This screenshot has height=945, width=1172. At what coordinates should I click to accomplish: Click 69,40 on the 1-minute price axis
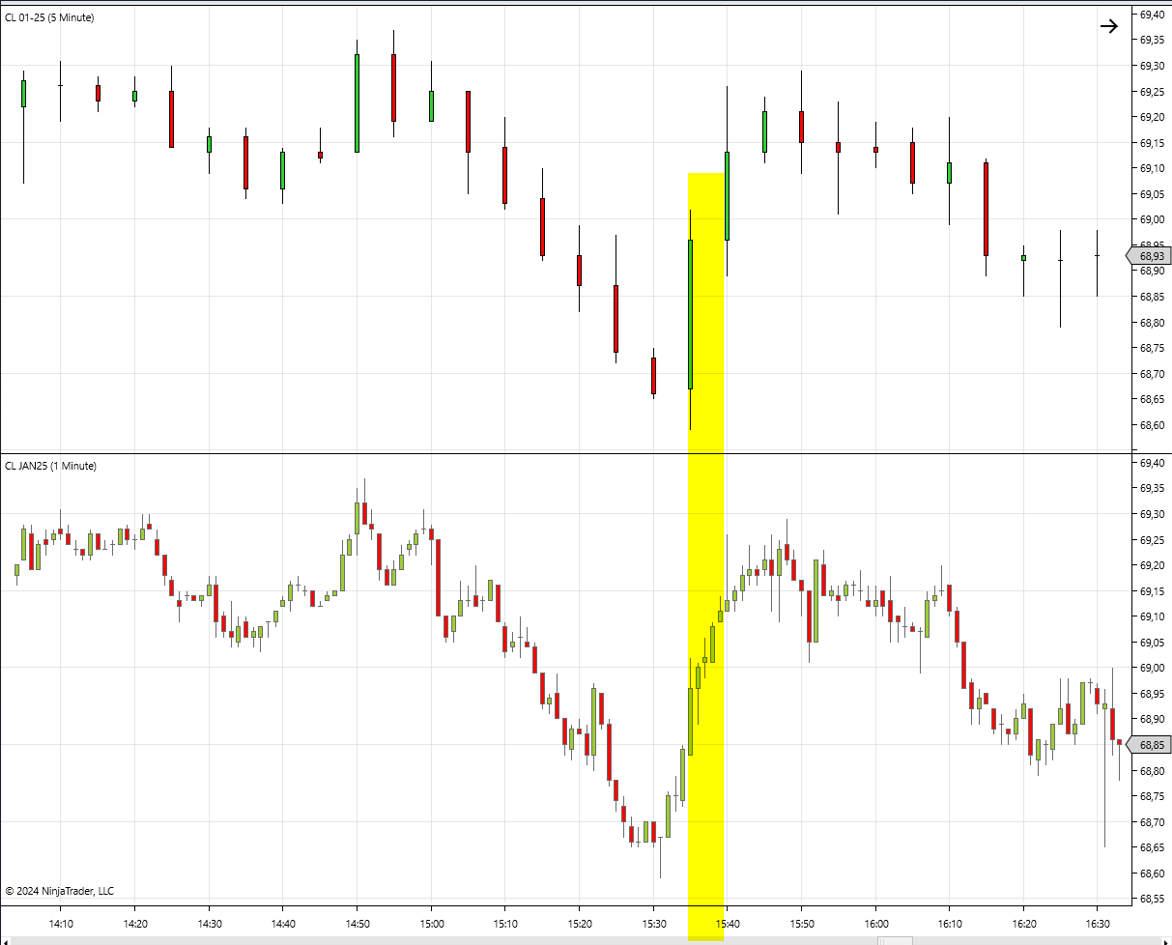tap(1152, 463)
